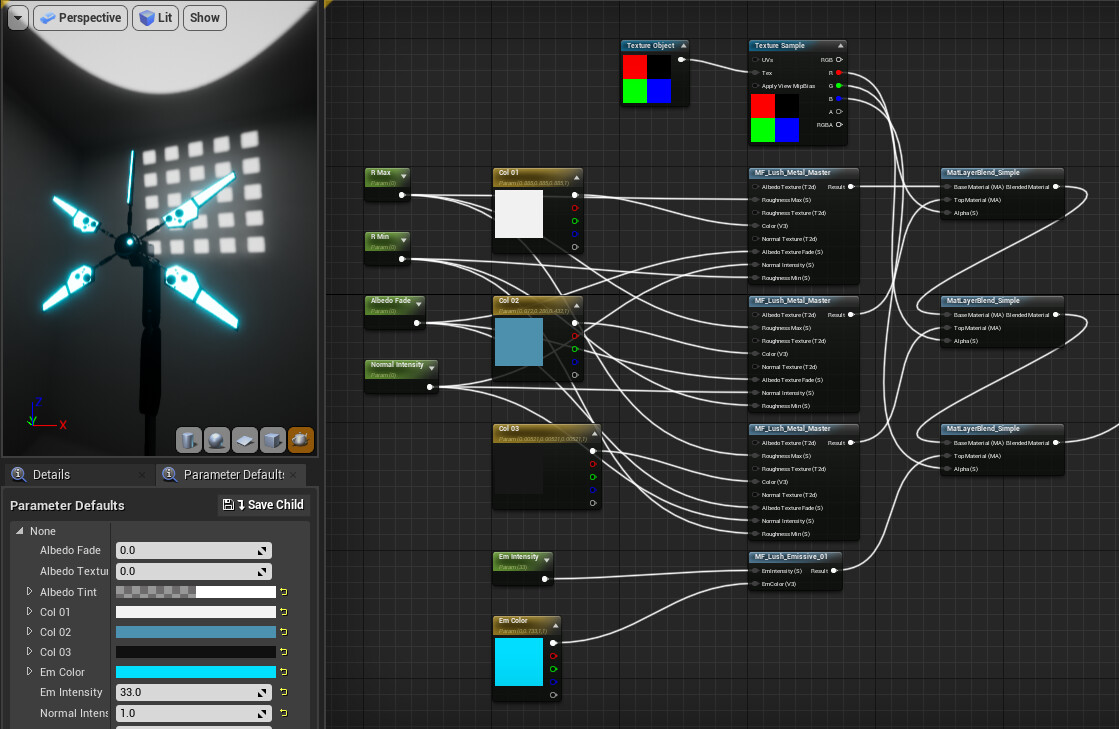Reset Em Color to its default value
Image resolution: width=1119 pixels, height=729 pixels.
coord(284,672)
